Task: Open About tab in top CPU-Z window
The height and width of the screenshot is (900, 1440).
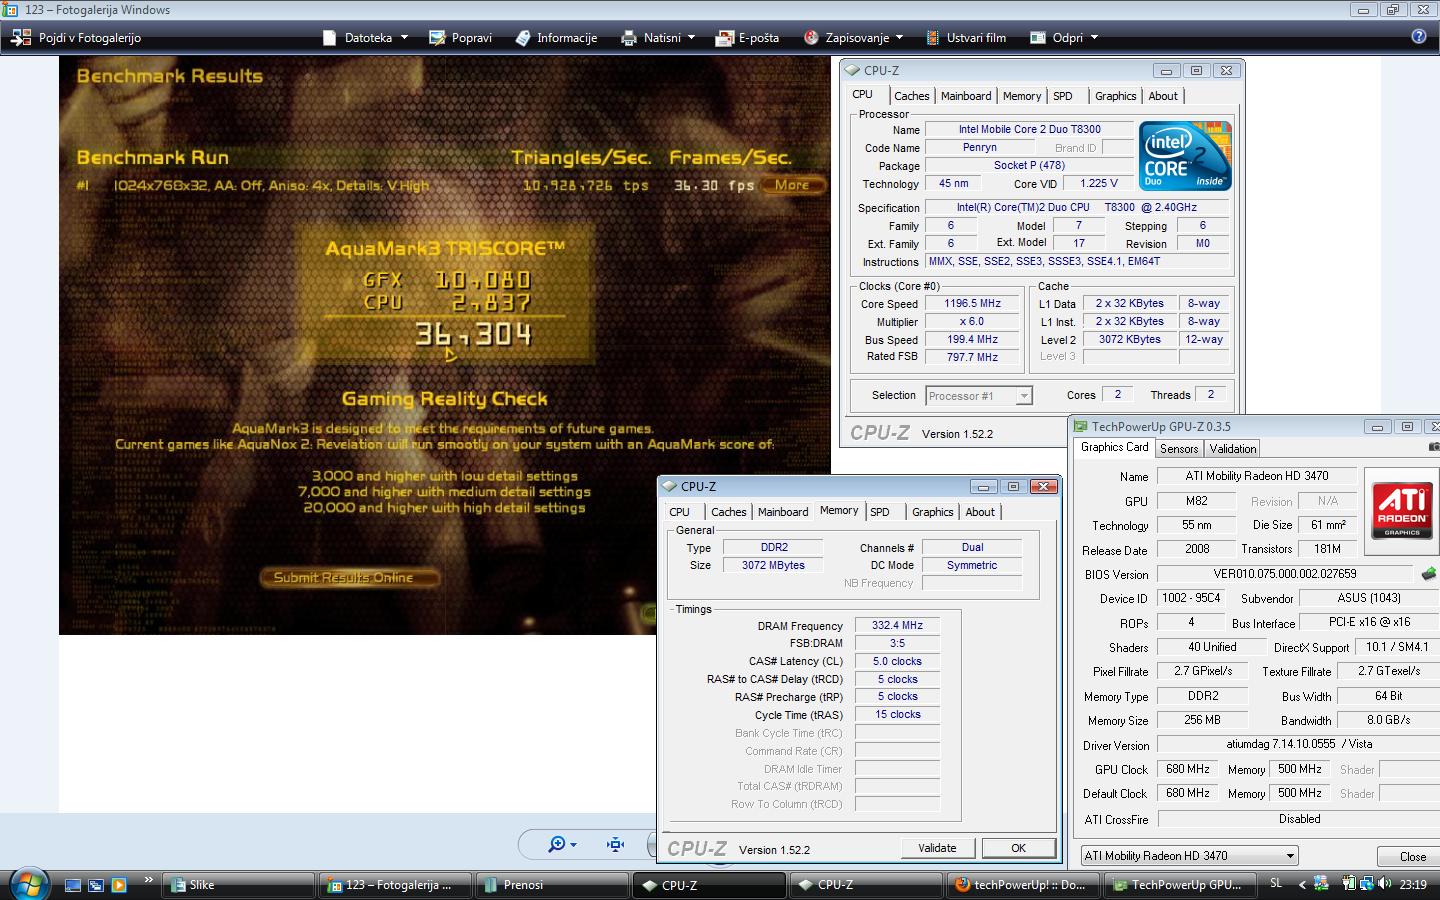Action: pyautogui.click(x=1163, y=96)
